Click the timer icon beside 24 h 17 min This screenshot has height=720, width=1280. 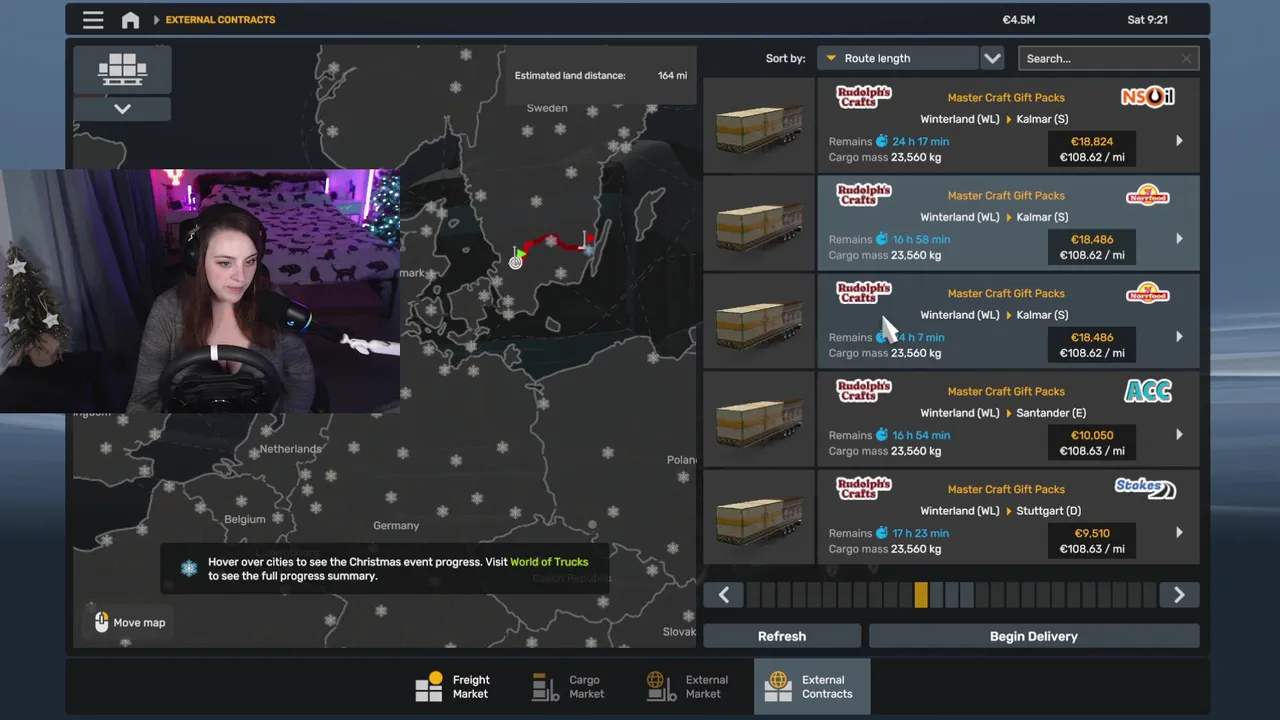coord(882,141)
